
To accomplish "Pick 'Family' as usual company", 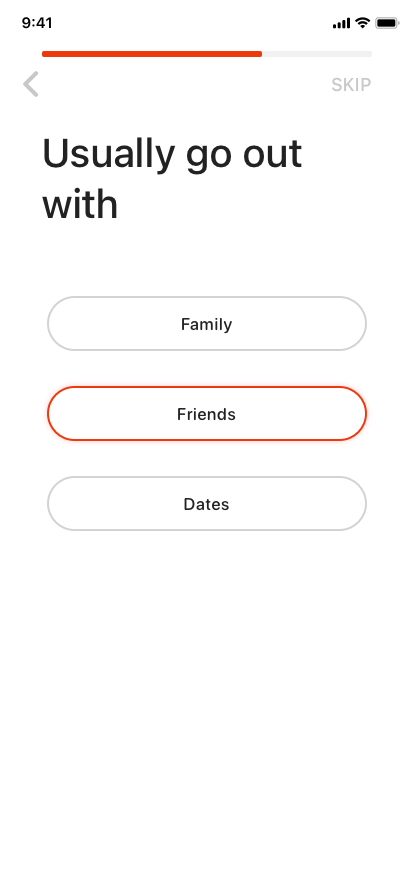I will point(206,323).
